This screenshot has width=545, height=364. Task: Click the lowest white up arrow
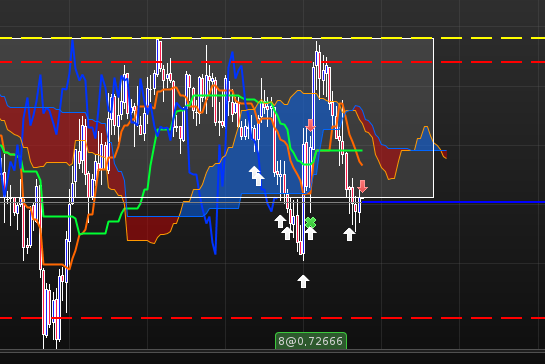tap(303, 281)
